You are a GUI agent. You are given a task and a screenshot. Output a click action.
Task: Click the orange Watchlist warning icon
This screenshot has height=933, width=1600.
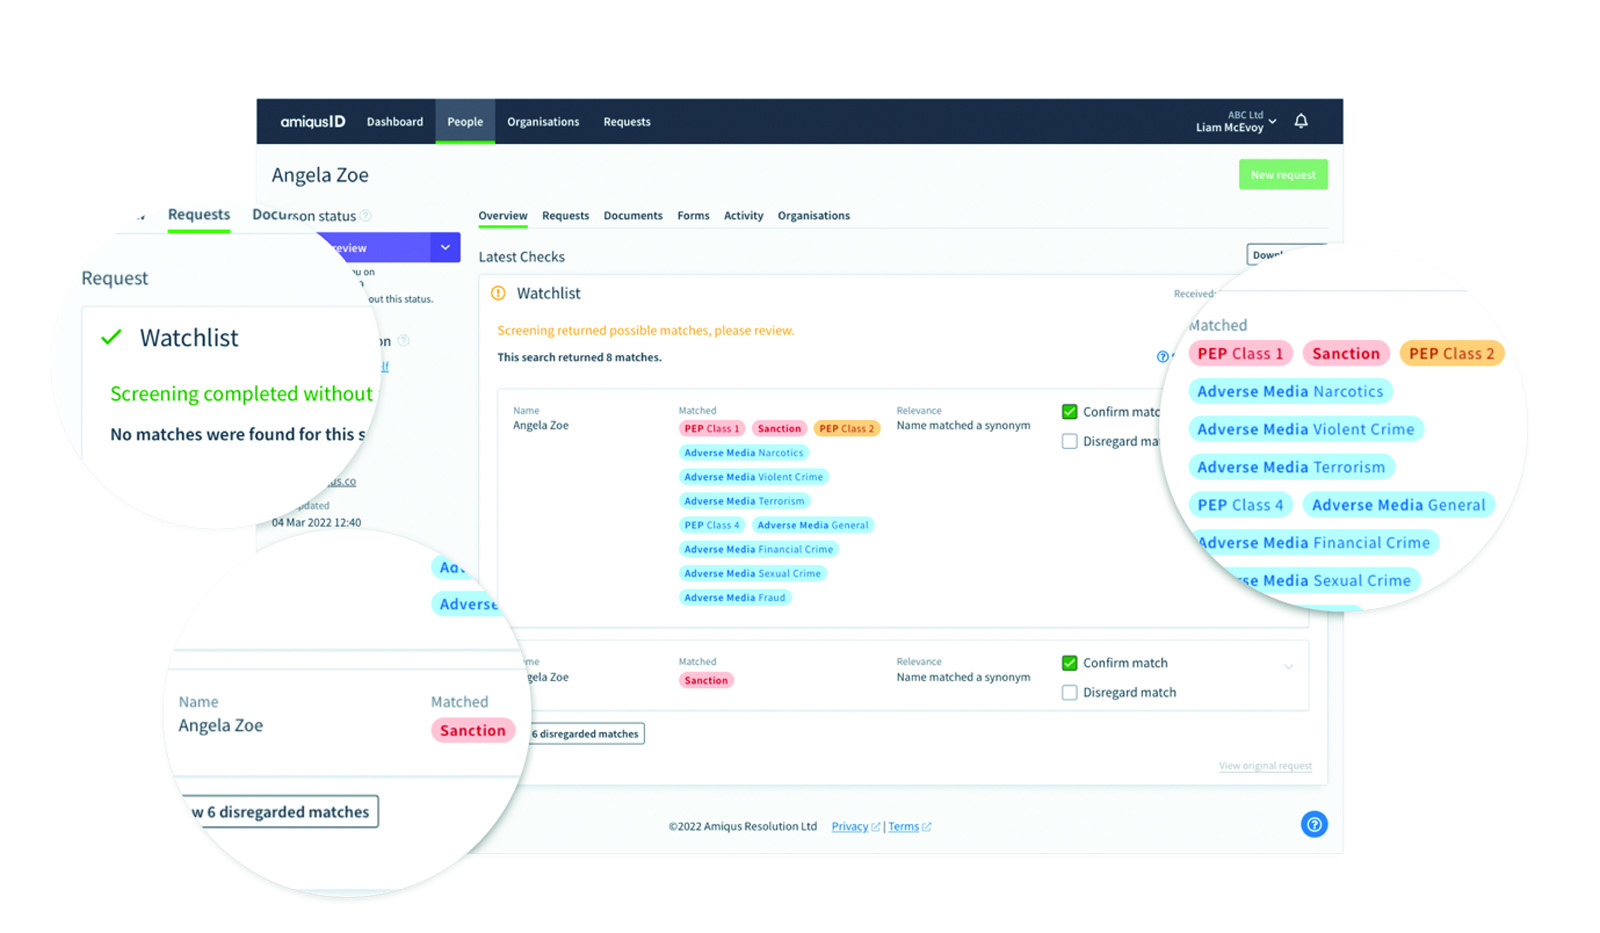tap(498, 293)
